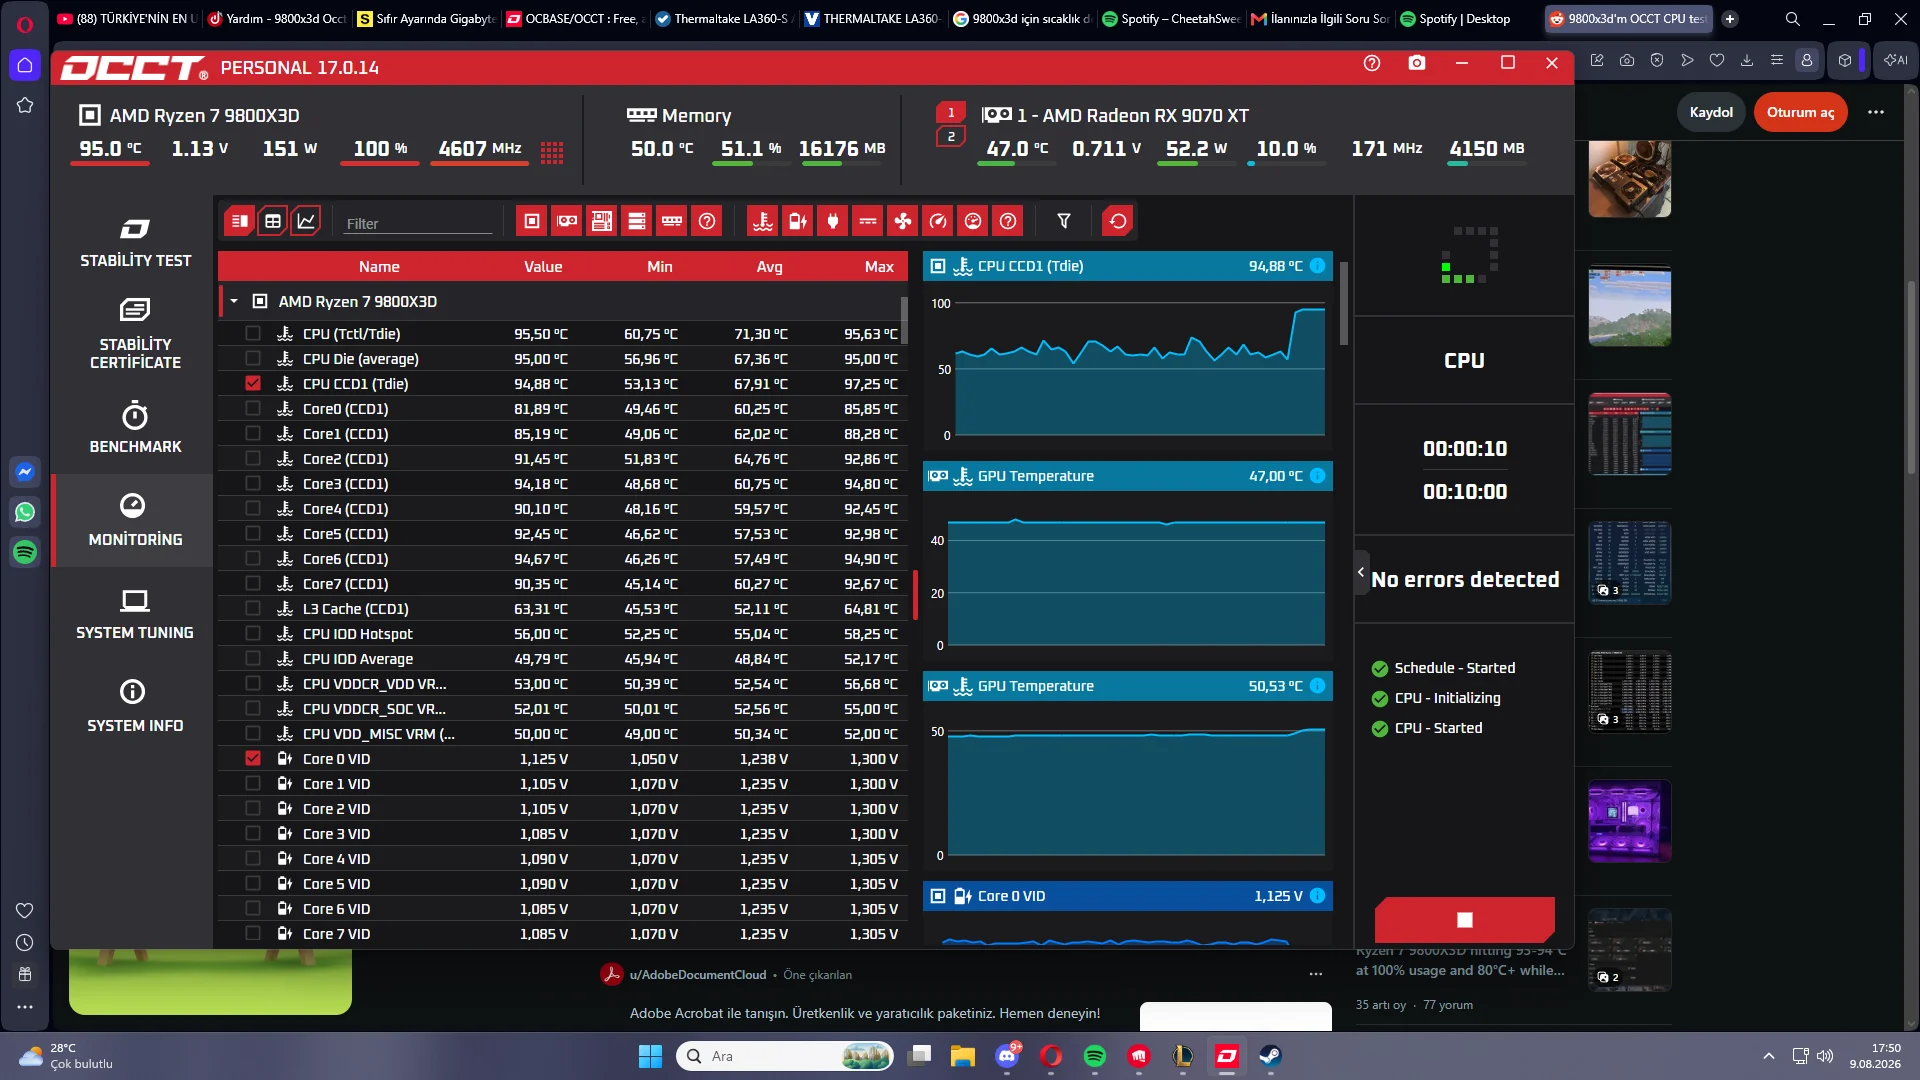Check the CPU IOD Hotspot checkbox
The image size is (1920, 1080).
tap(253, 633)
